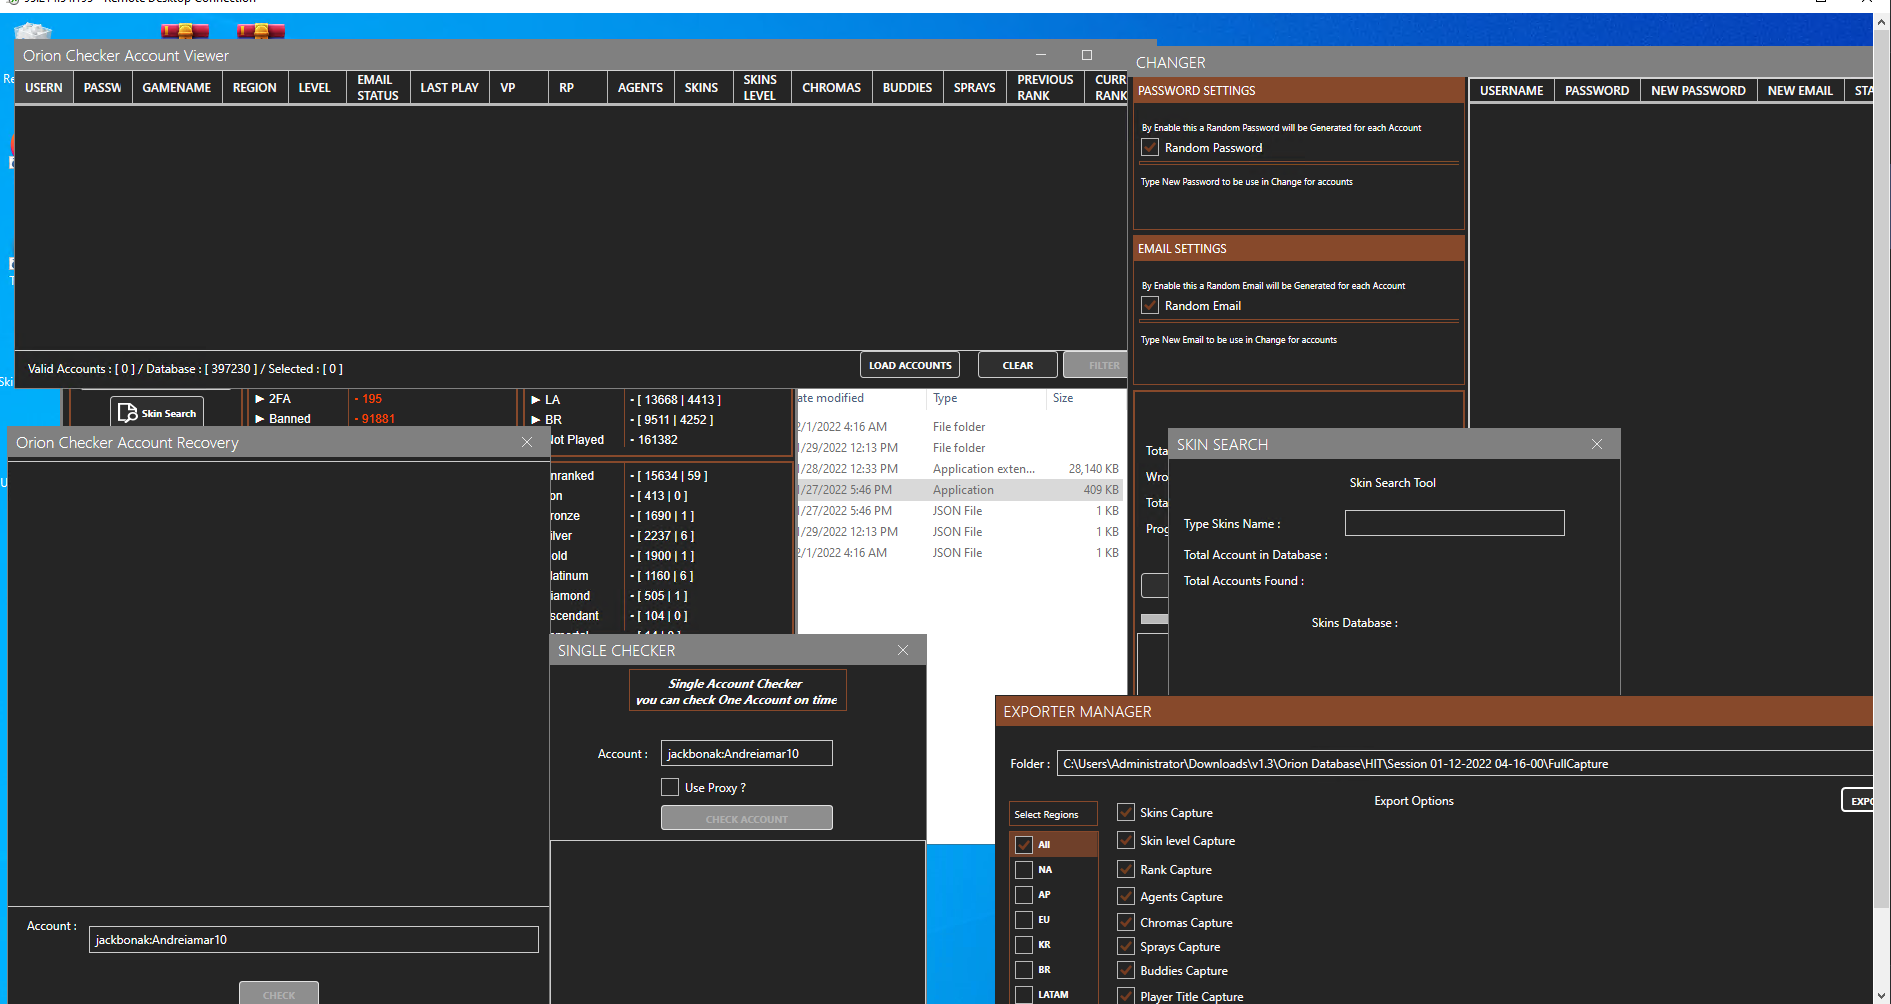Screen dimensions: 1891x1004
Task: Click the USERNAME column in Changer
Action: [1511, 90]
